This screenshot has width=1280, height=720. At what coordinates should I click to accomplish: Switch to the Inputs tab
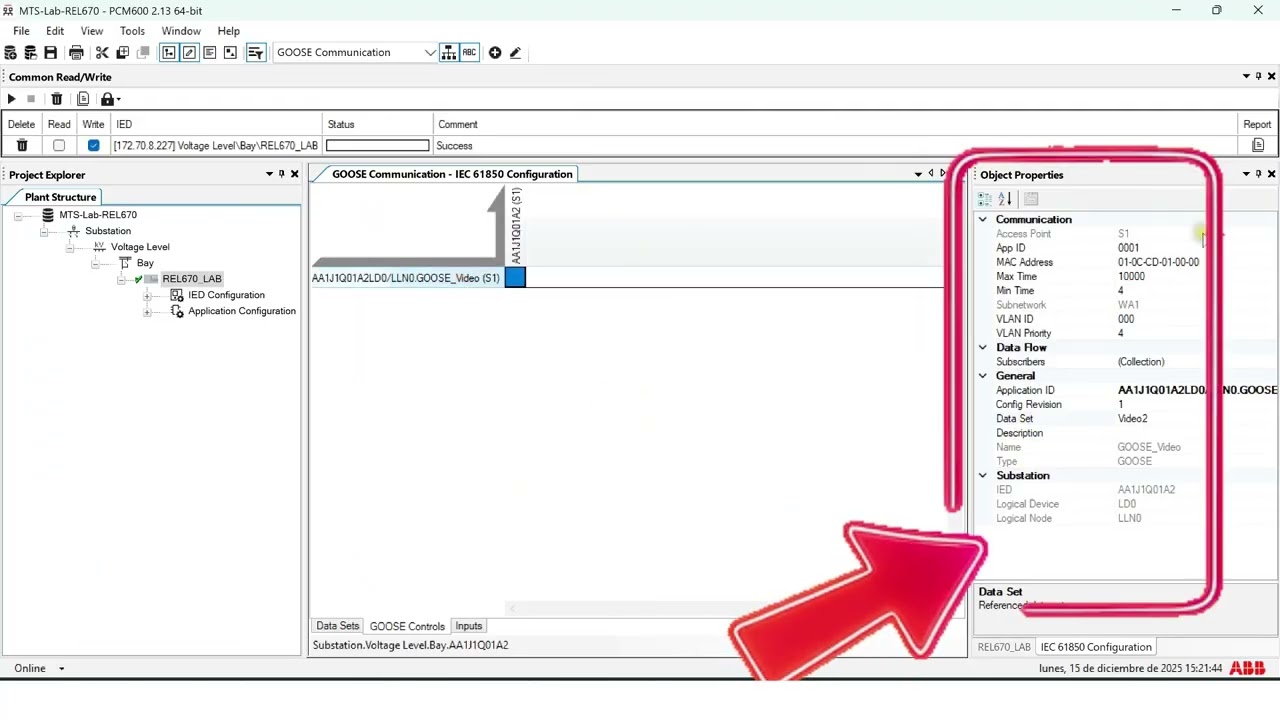click(468, 626)
